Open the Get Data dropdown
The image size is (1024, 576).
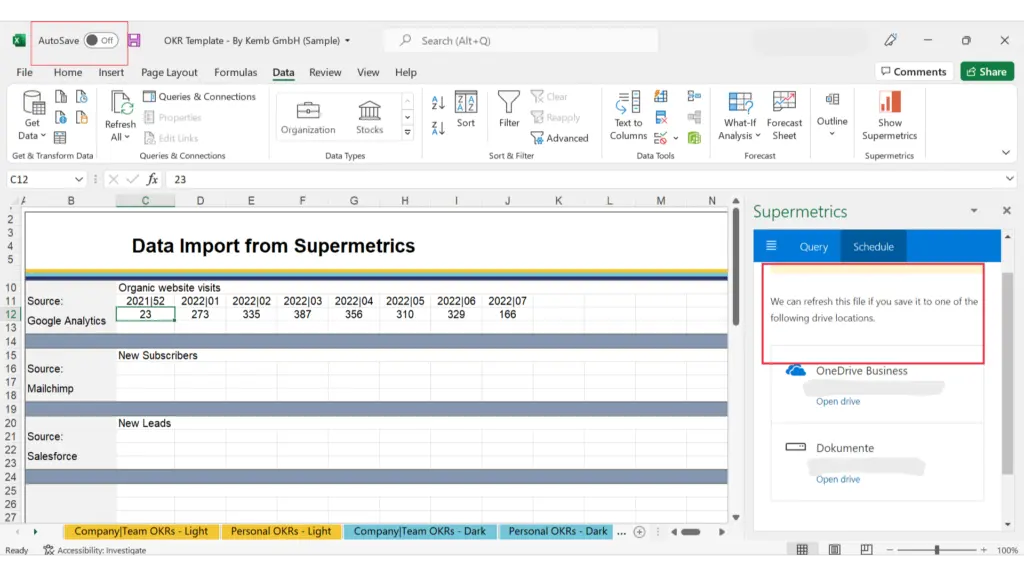point(32,116)
